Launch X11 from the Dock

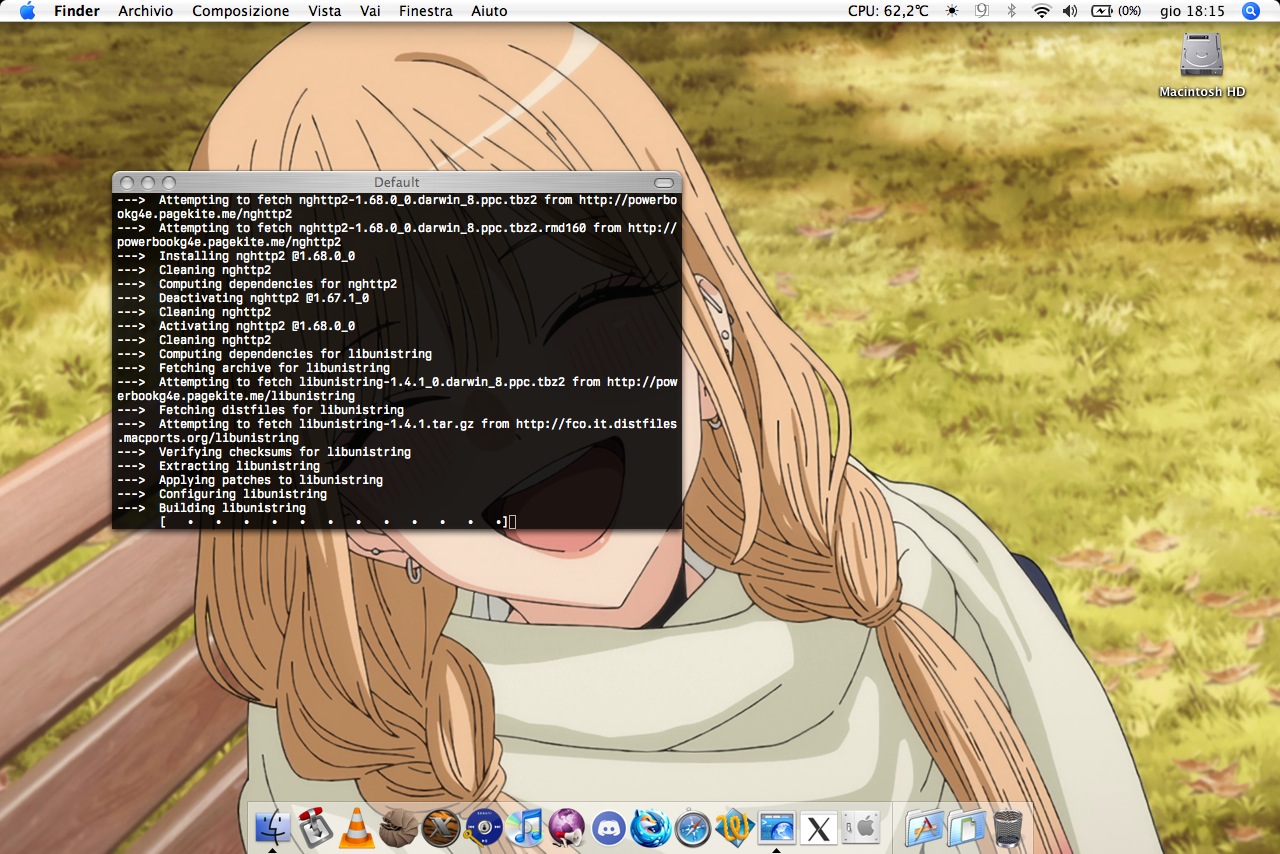point(818,828)
